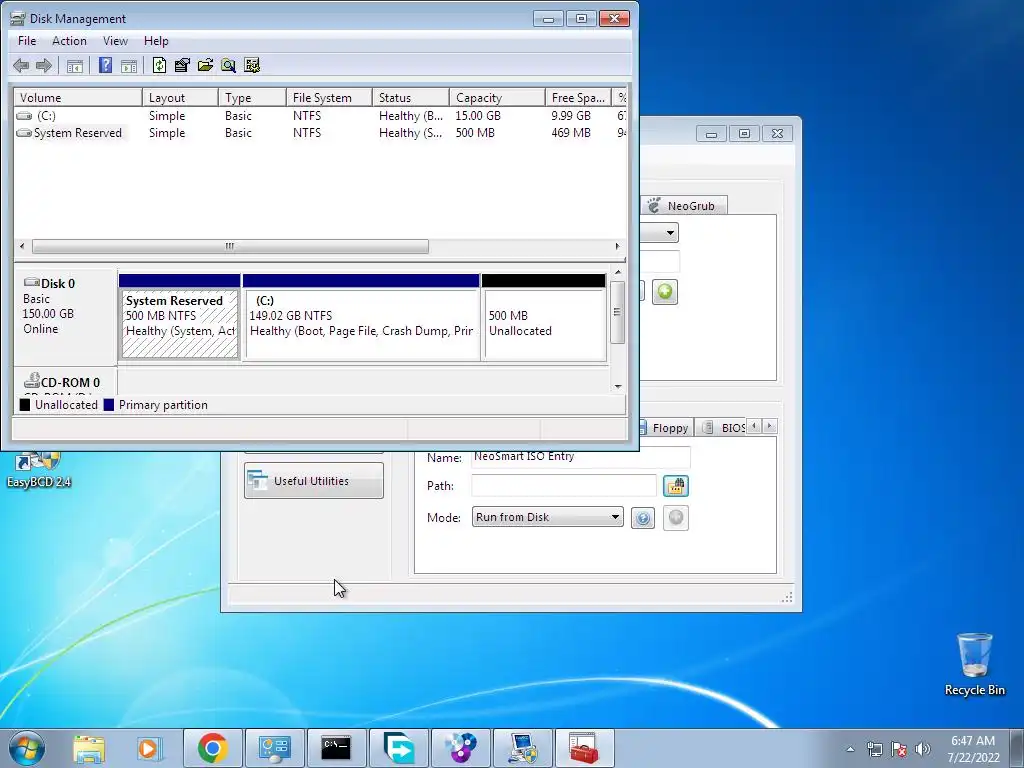Click the Back arrow in Disk Management toolbar
The image size is (1024, 768).
(x=21, y=65)
